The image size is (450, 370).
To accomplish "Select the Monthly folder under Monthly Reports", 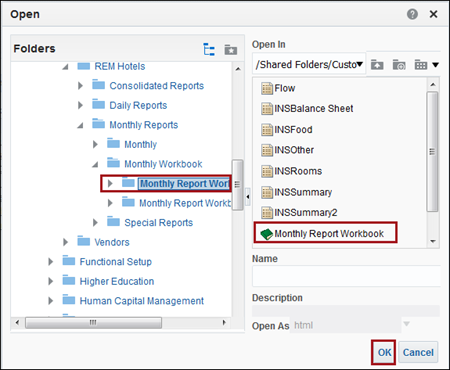I will click(140, 144).
